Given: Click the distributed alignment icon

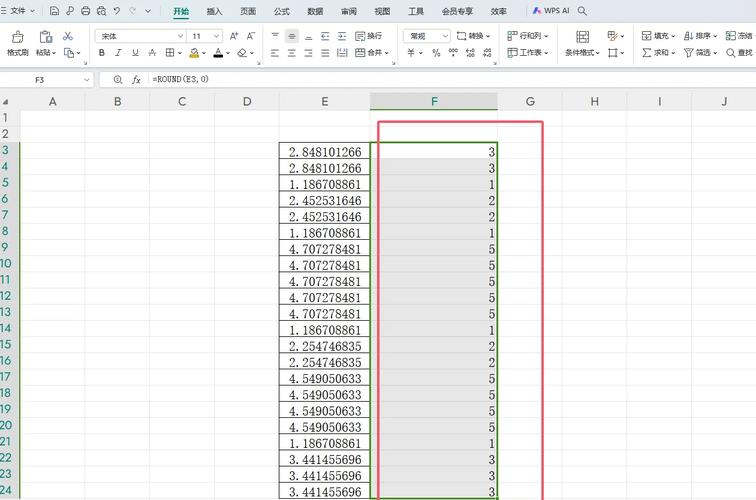Looking at the screenshot, I should click(x=342, y=53).
